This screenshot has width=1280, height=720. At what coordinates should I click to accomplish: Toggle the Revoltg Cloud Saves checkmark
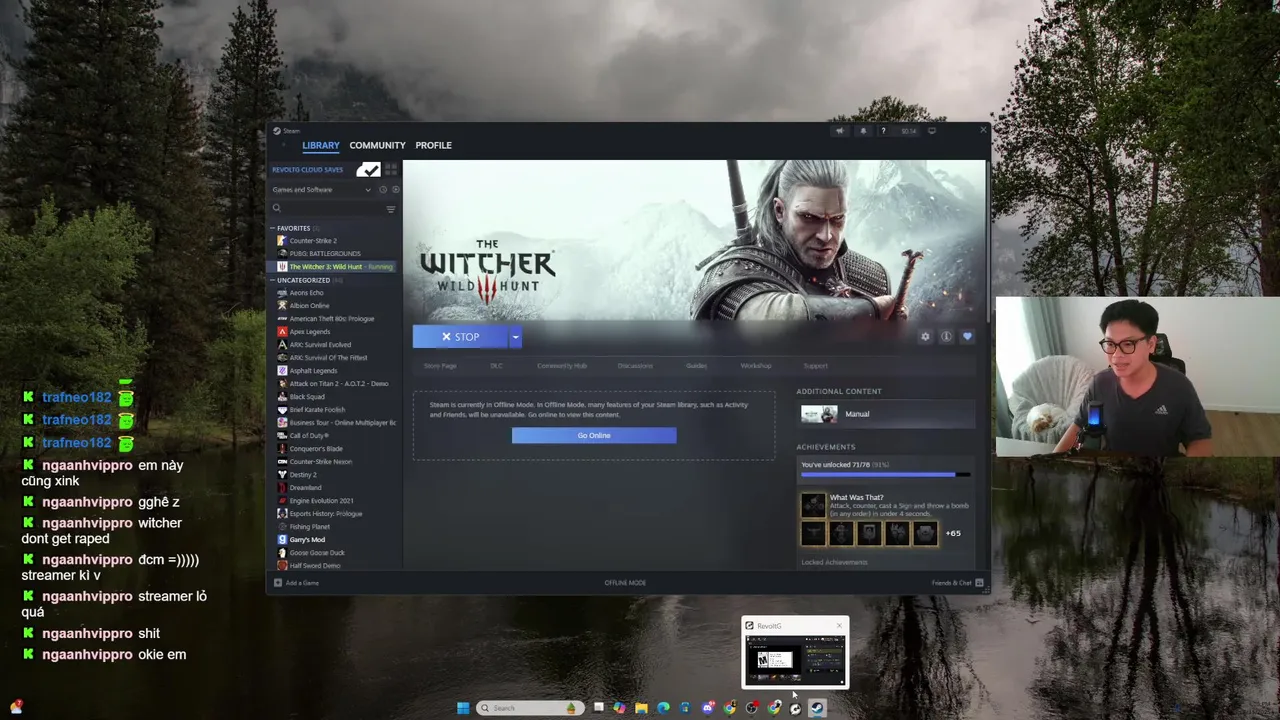tap(369, 169)
